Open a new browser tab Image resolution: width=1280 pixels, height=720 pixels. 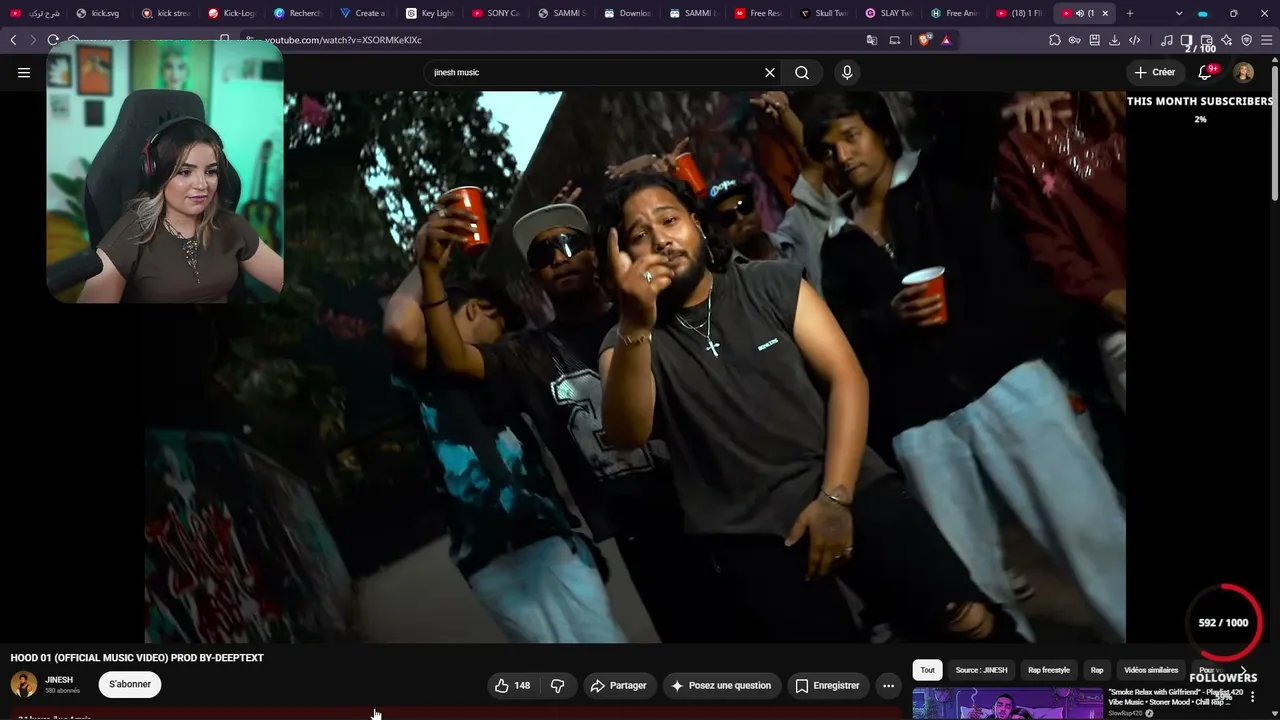click(1130, 13)
